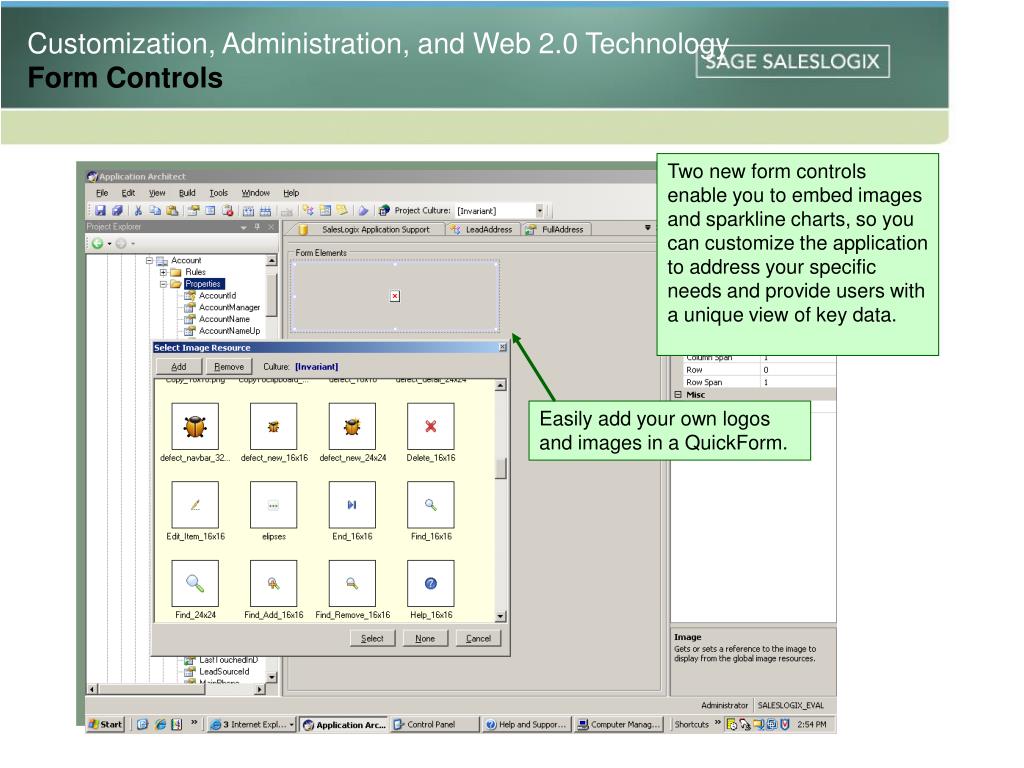Switch to the FullAddress tab
The image size is (1024, 768).
(556, 229)
